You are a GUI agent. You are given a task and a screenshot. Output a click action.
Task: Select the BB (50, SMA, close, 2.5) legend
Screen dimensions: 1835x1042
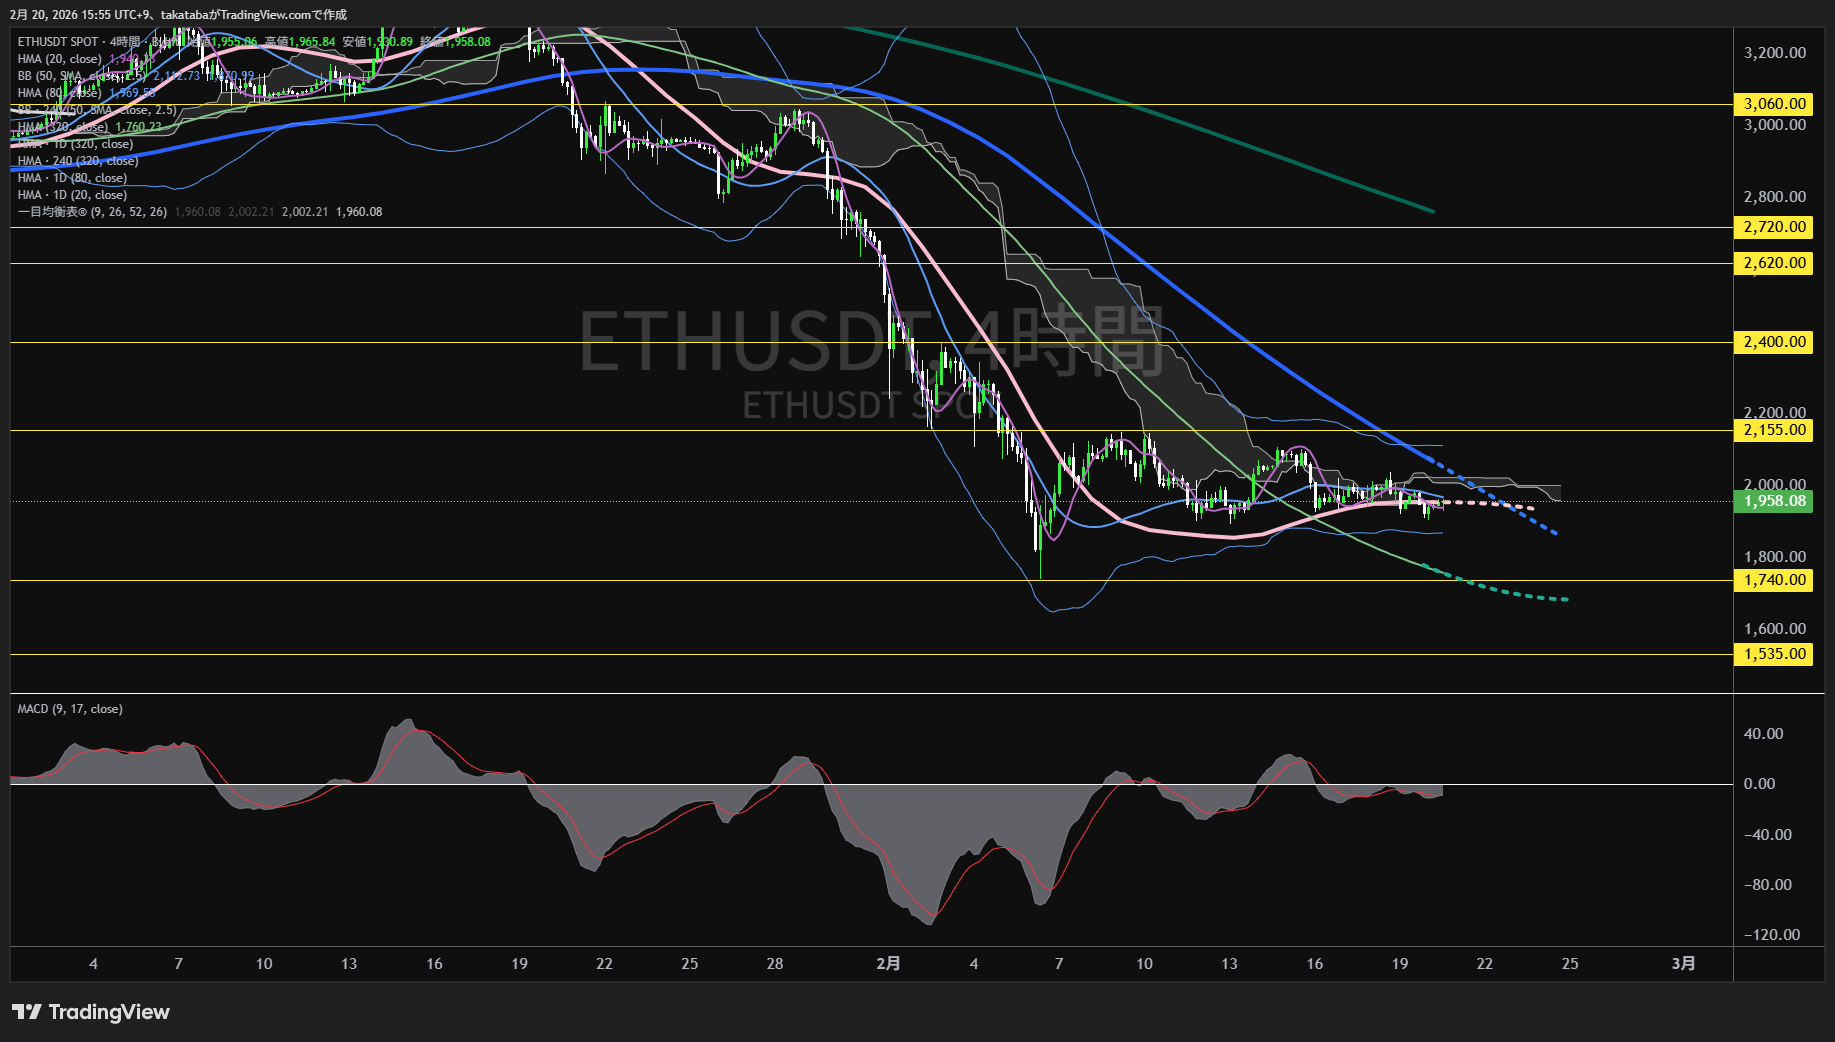click(82, 76)
